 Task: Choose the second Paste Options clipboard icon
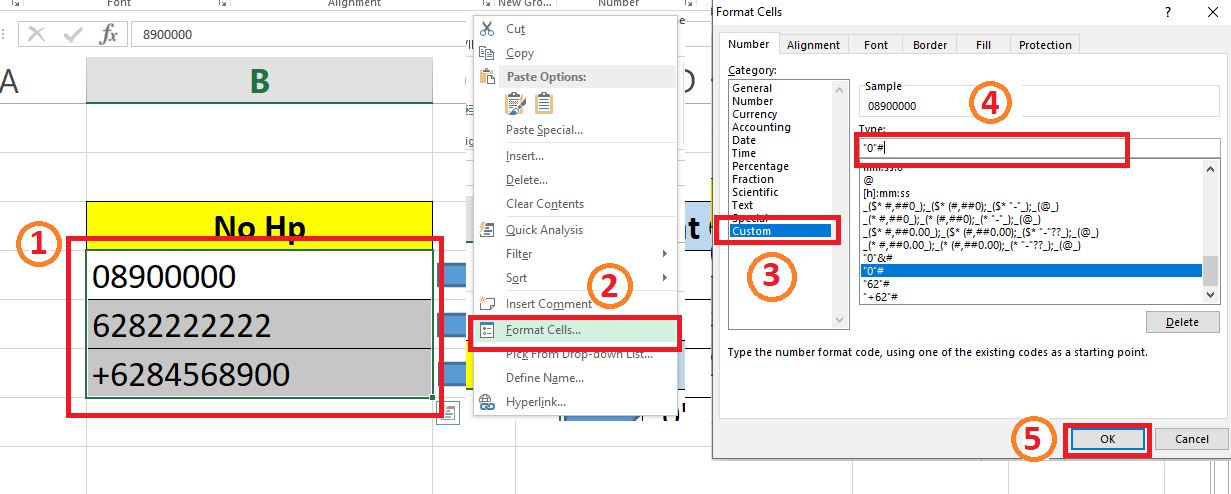coord(544,102)
